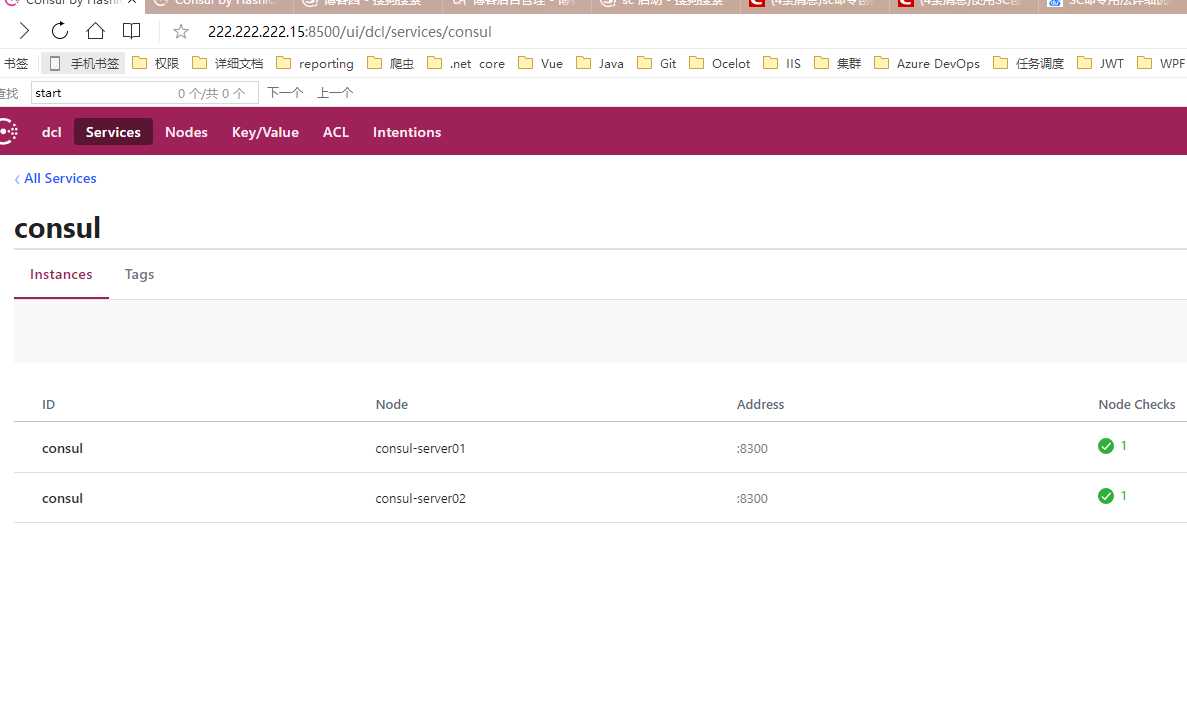Select Services in the Consul navigation
The height and width of the screenshot is (728, 1187).
click(x=113, y=132)
